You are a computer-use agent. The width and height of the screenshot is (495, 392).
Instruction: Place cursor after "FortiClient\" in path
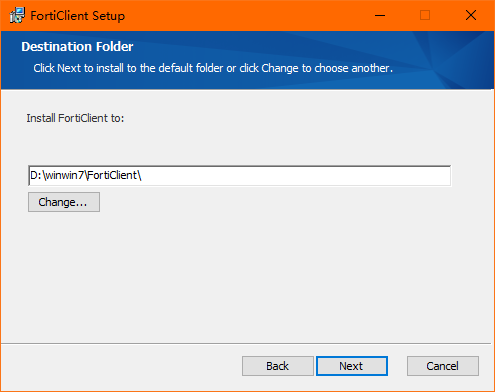click(x=143, y=175)
